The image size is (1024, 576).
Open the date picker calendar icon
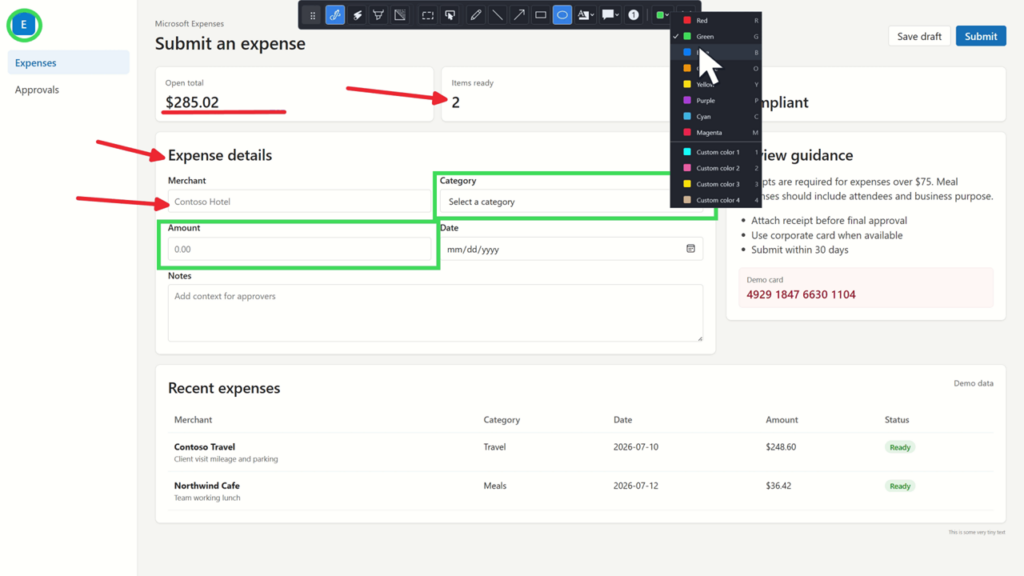690,248
